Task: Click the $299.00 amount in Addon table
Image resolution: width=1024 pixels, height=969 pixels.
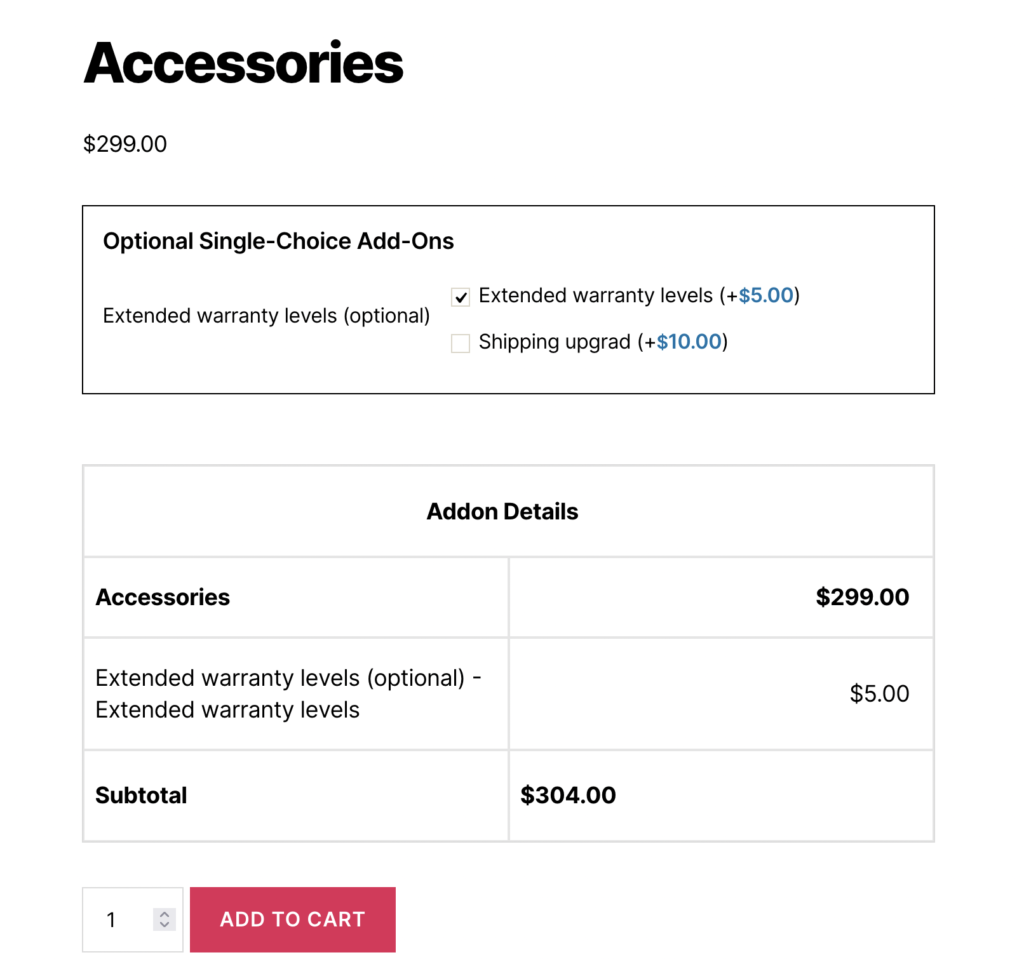Action: (x=862, y=597)
